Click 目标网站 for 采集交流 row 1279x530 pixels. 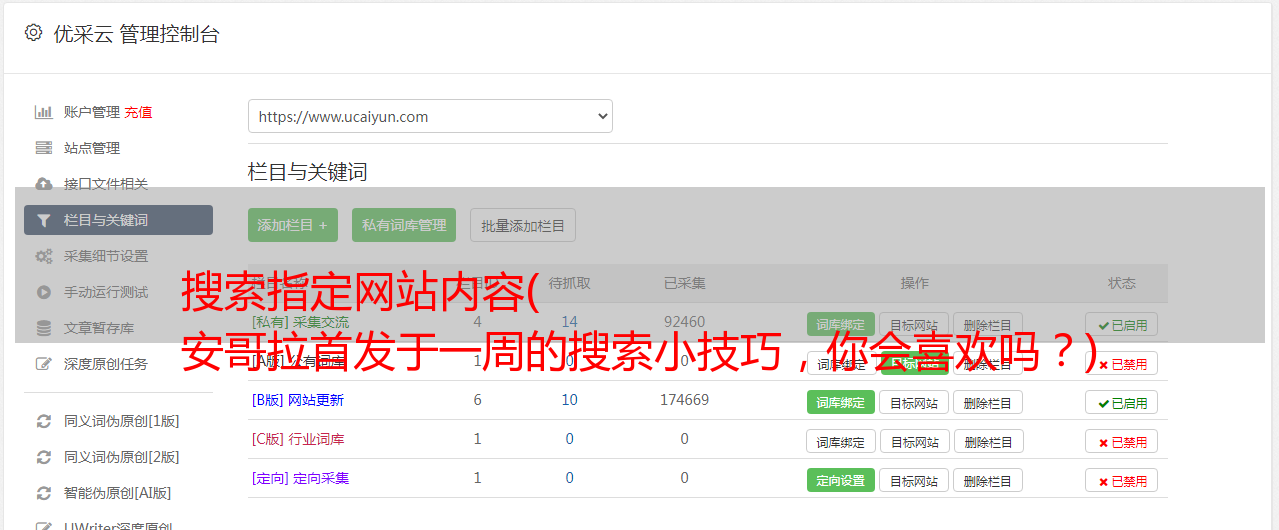914,324
